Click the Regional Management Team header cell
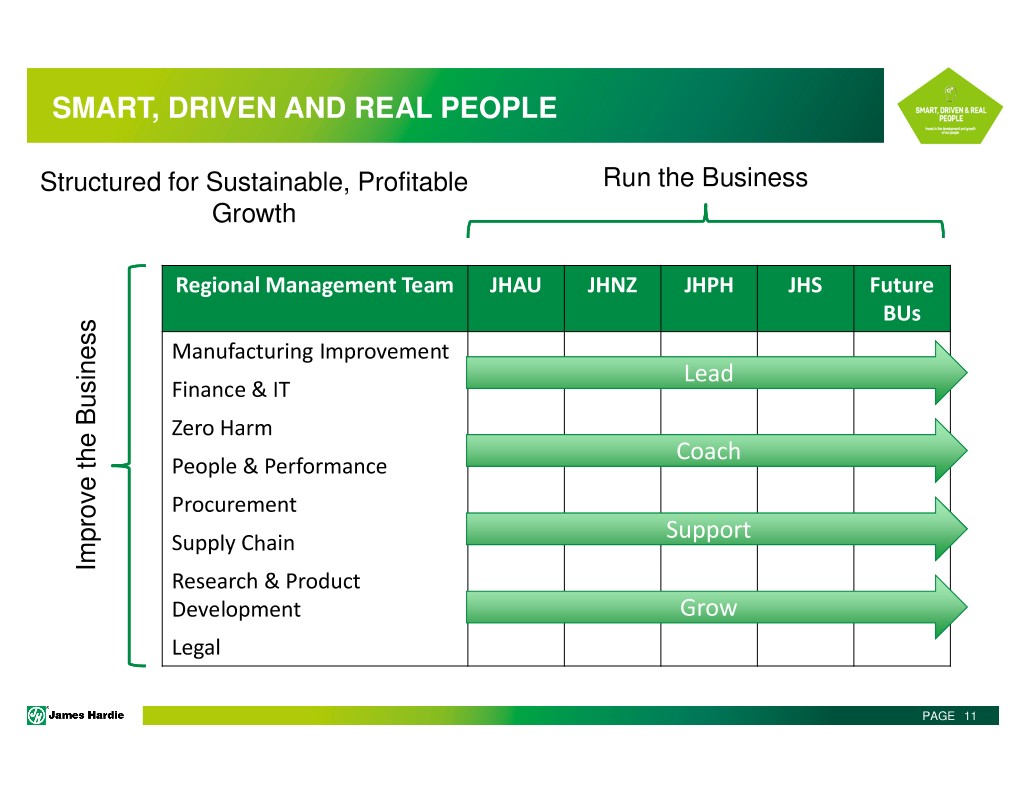Image resolution: width=1024 pixels, height=791 pixels. [x=314, y=286]
